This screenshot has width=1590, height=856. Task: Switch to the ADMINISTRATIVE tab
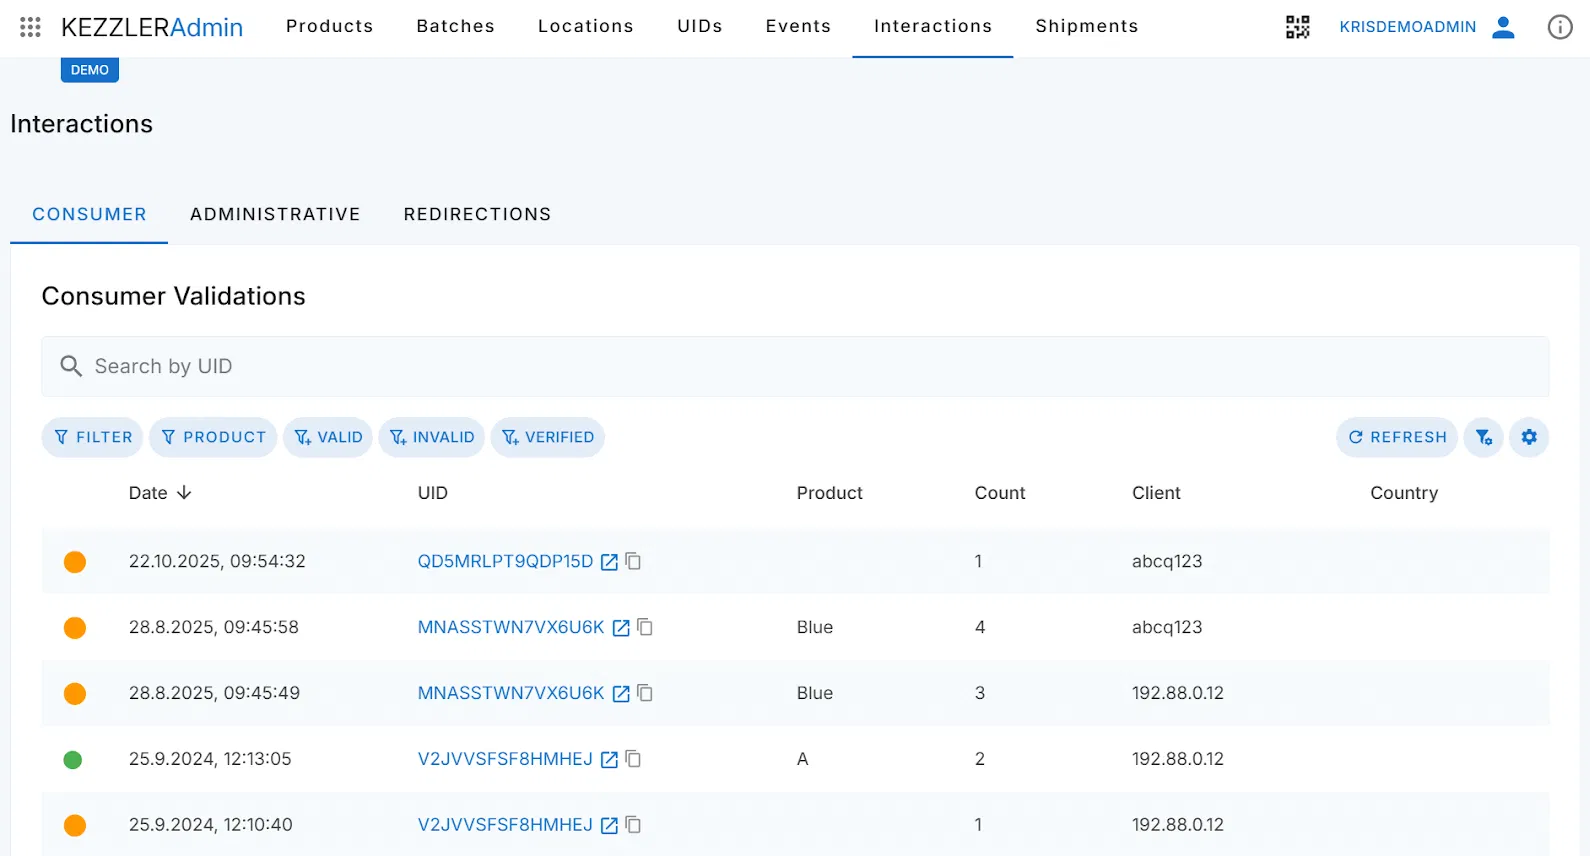coord(275,214)
